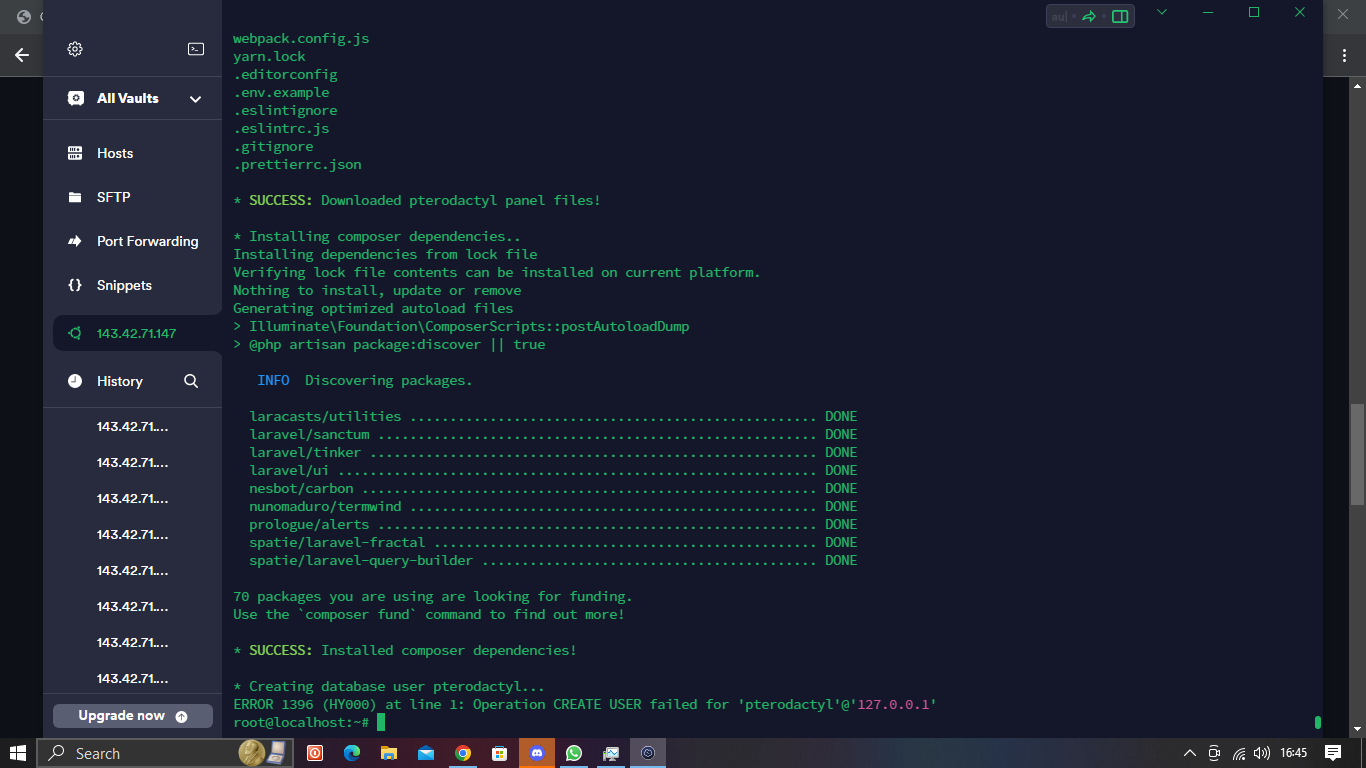1366x768 pixels.
Task: Open the SFTP panel
Action: [x=113, y=197]
